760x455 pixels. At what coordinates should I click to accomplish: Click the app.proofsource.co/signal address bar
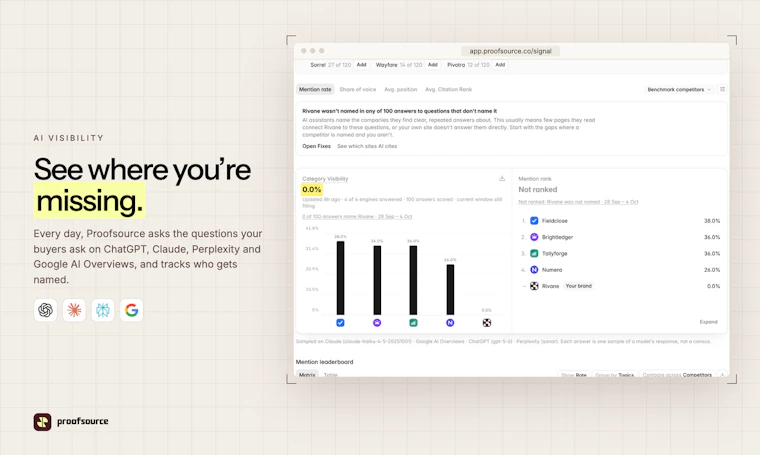510,51
